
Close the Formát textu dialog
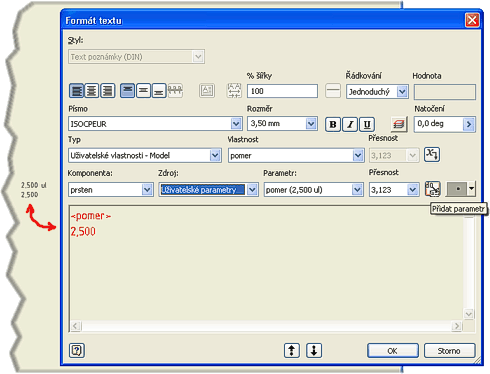(x=472, y=20)
